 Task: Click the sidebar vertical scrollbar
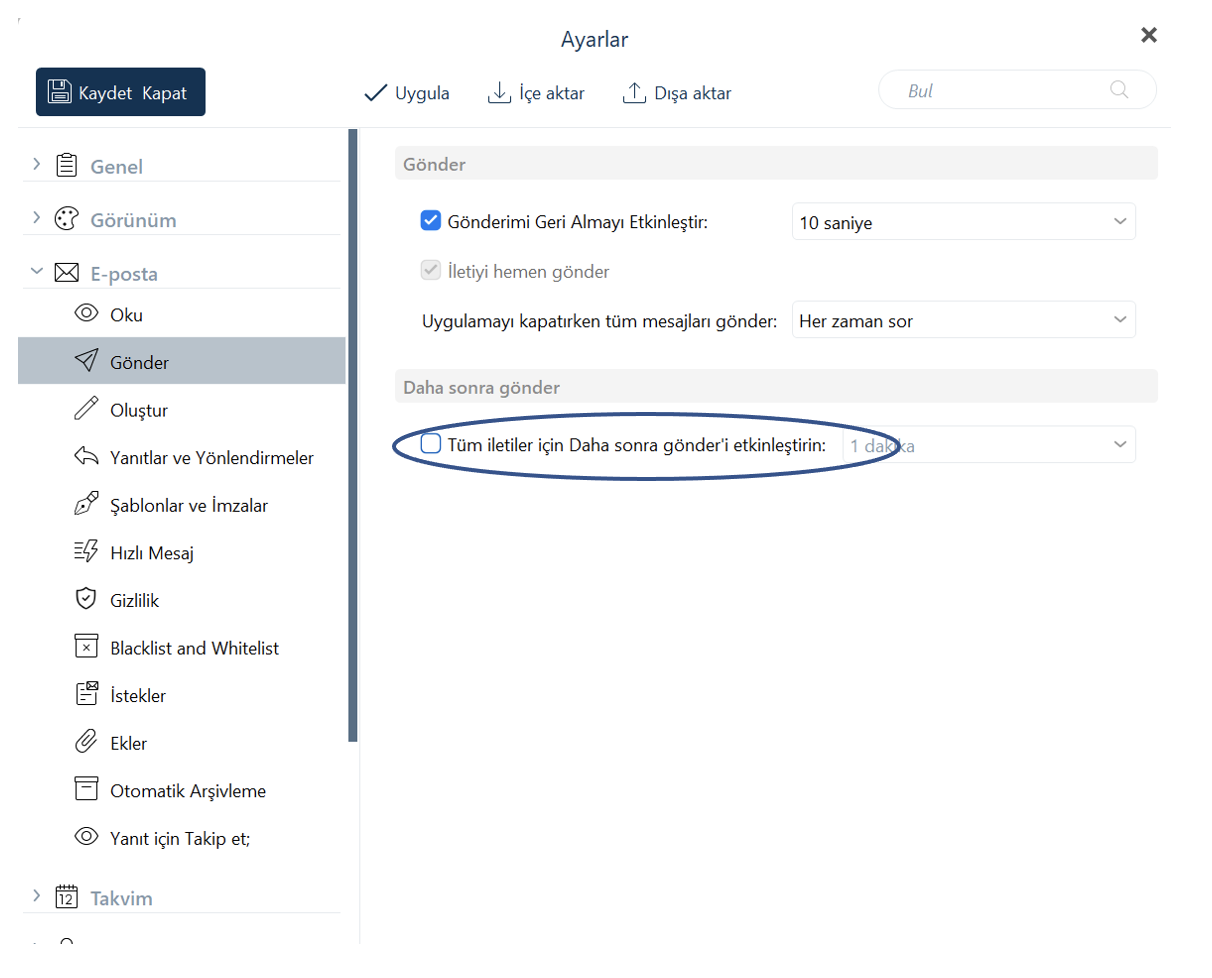[352, 435]
